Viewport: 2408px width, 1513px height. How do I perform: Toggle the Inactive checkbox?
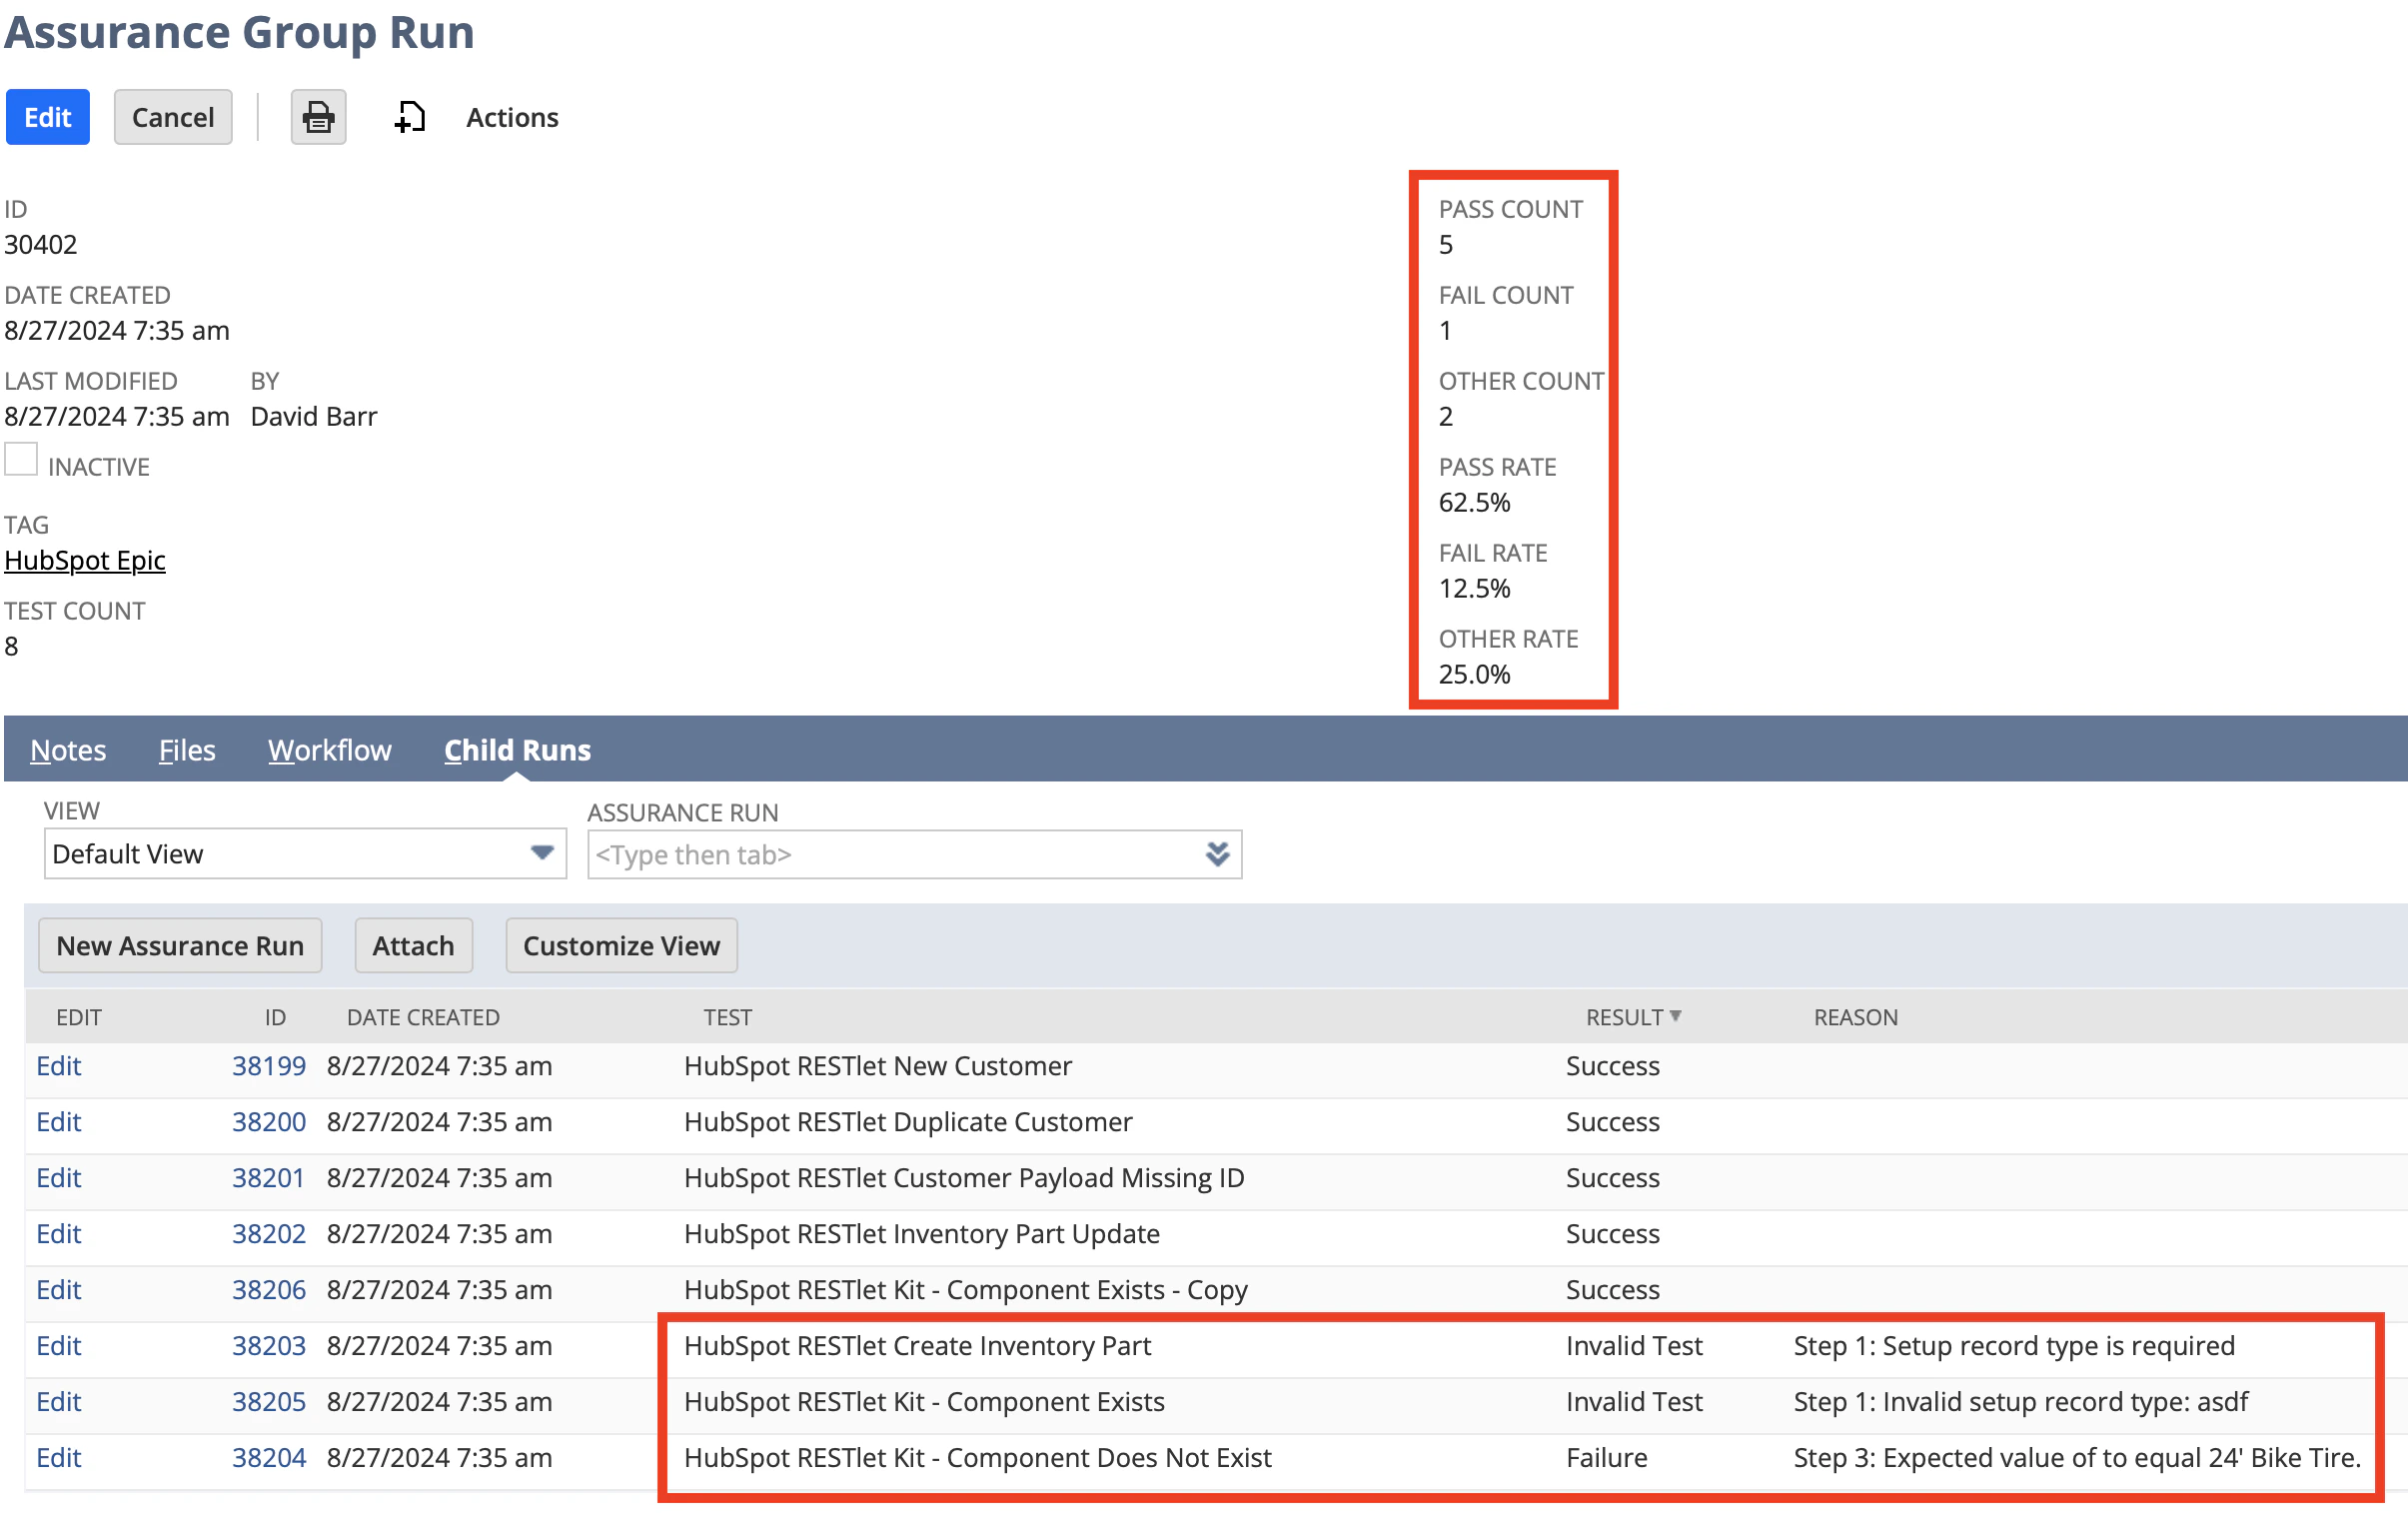21,460
